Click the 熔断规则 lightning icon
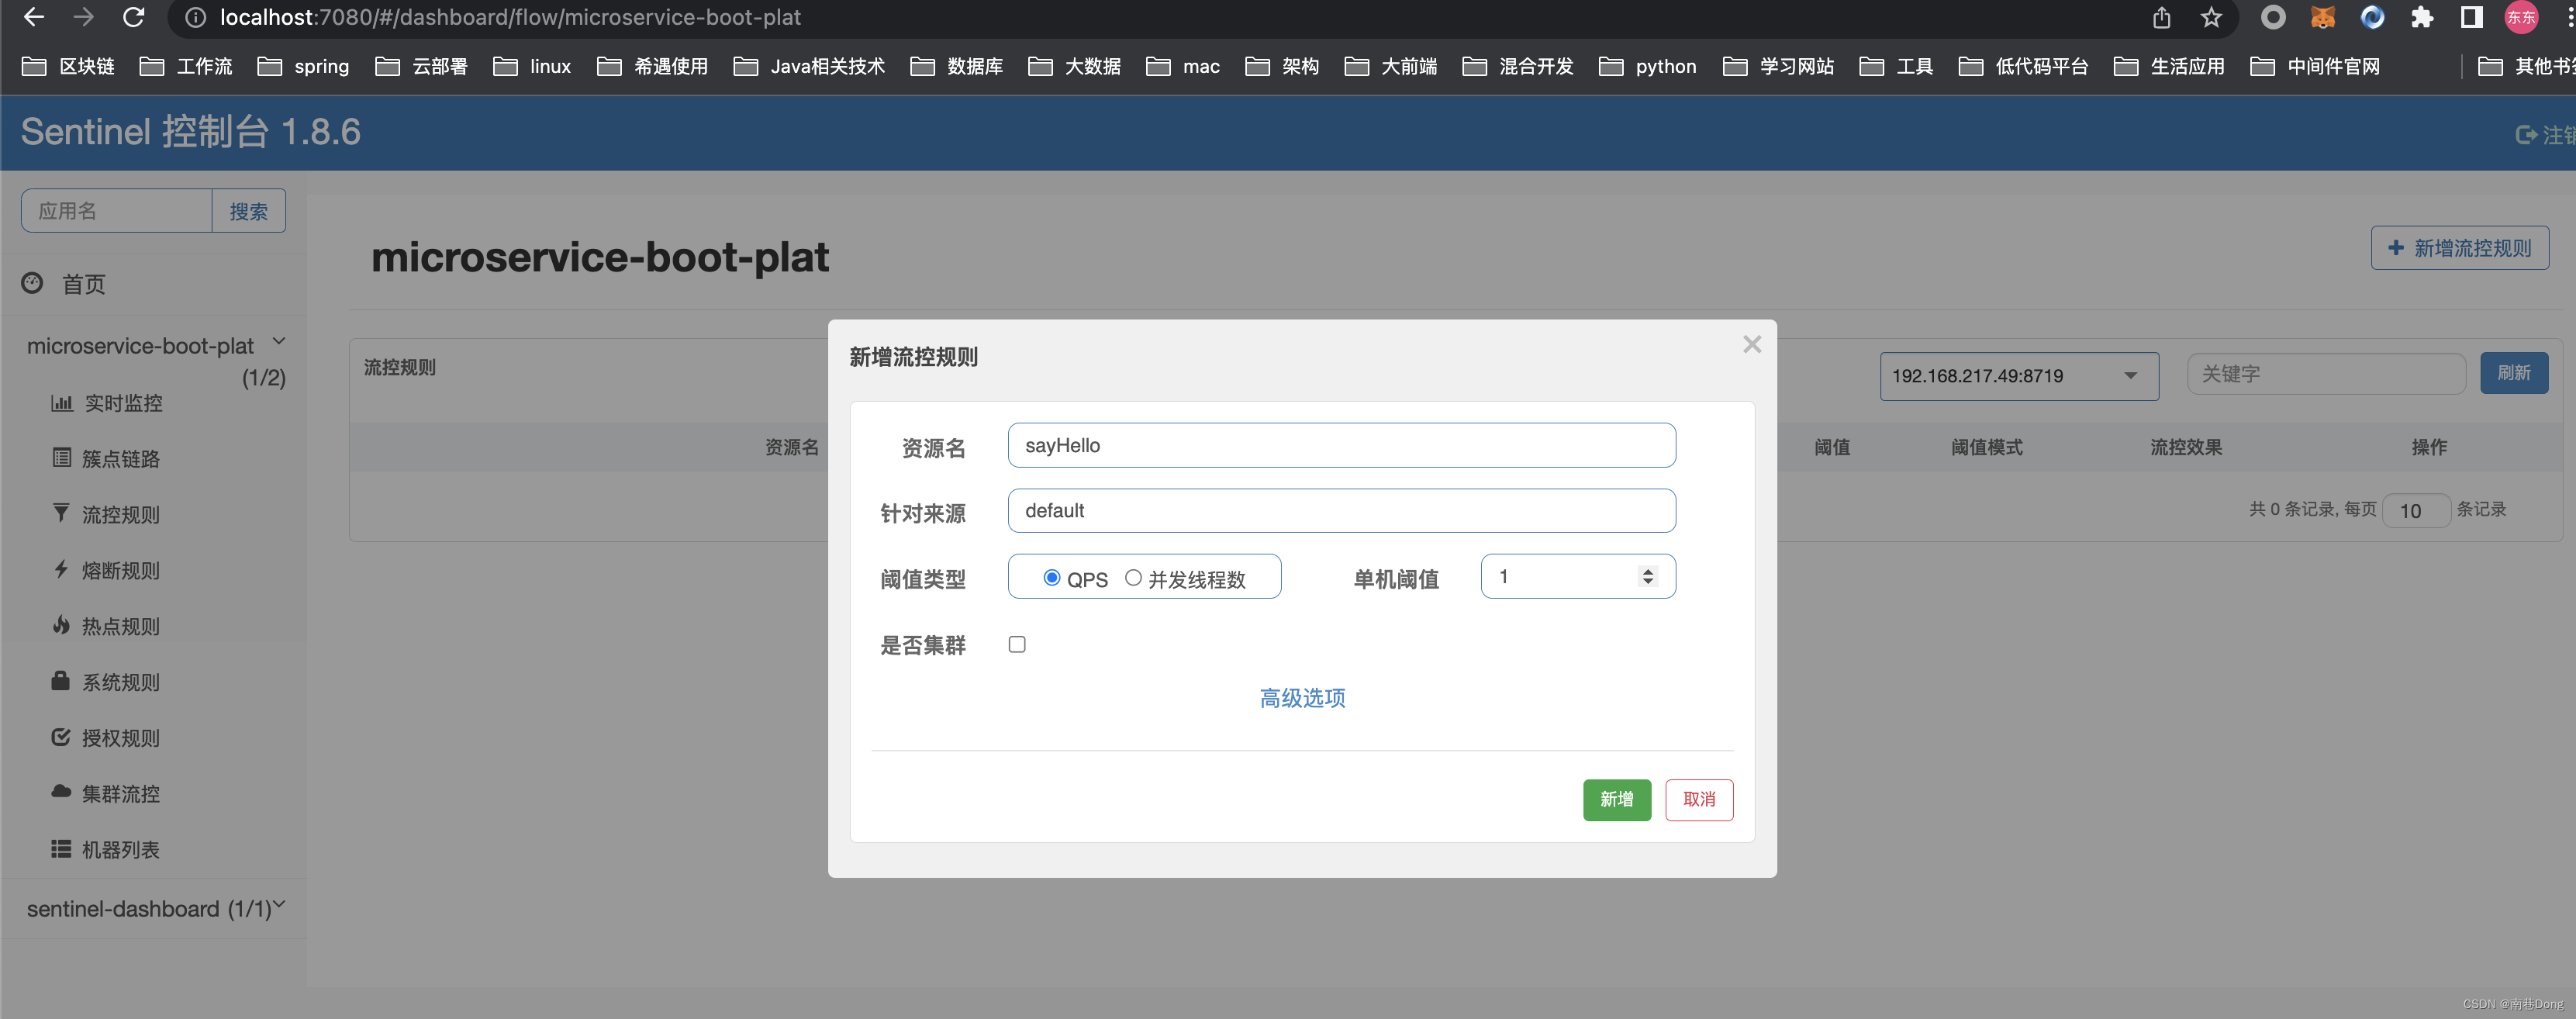Image resolution: width=2576 pixels, height=1019 pixels. [x=61, y=569]
